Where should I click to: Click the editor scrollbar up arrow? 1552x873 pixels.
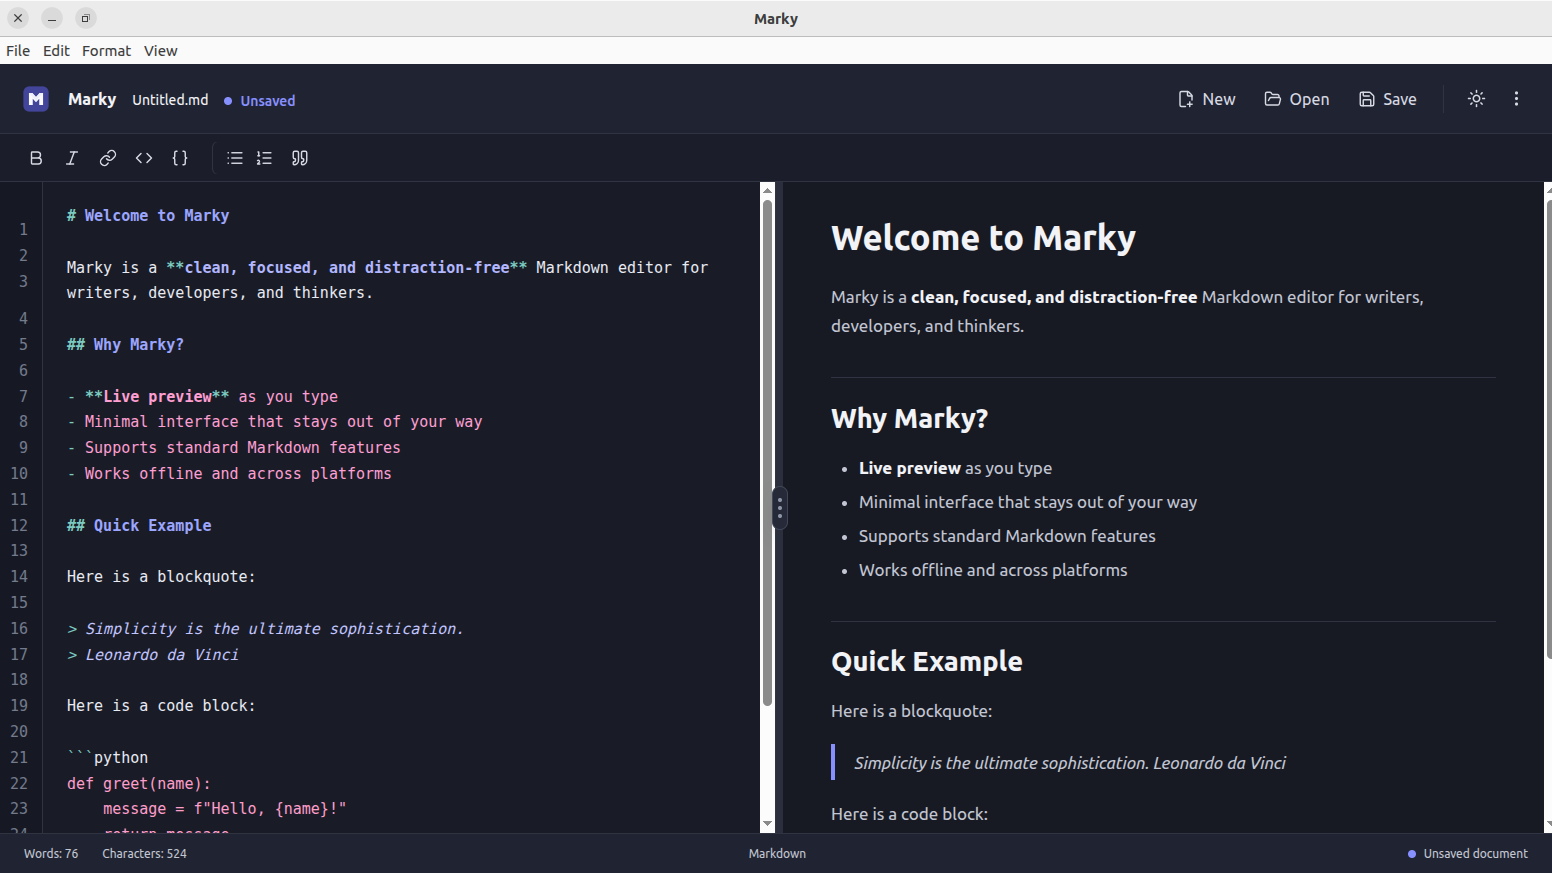[x=767, y=190]
